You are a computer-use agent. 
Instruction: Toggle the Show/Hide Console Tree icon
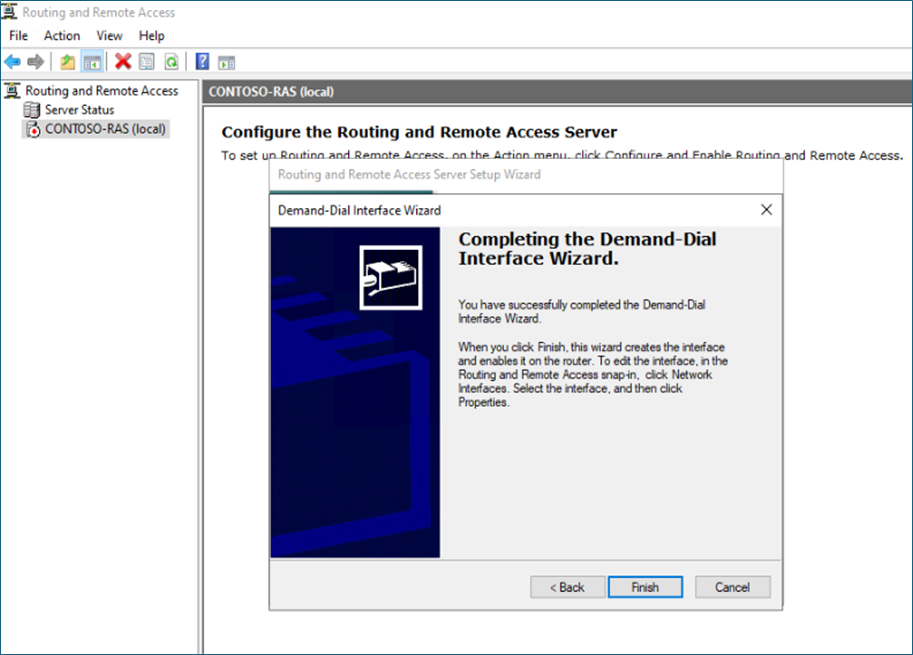pyautogui.click(x=92, y=62)
